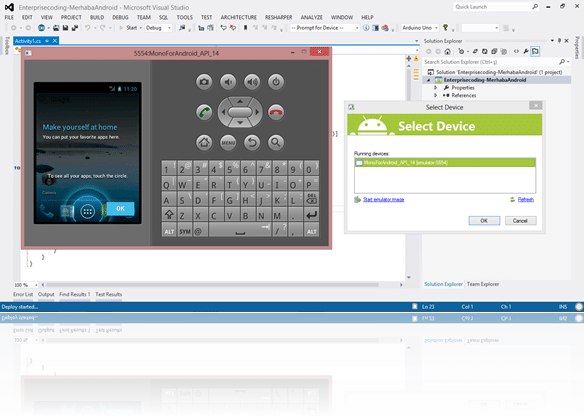Screen dimensions: 584x416
Task: Collapse the Enterprisecoding-MerhabaAndroid project node
Action: click(428, 80)
